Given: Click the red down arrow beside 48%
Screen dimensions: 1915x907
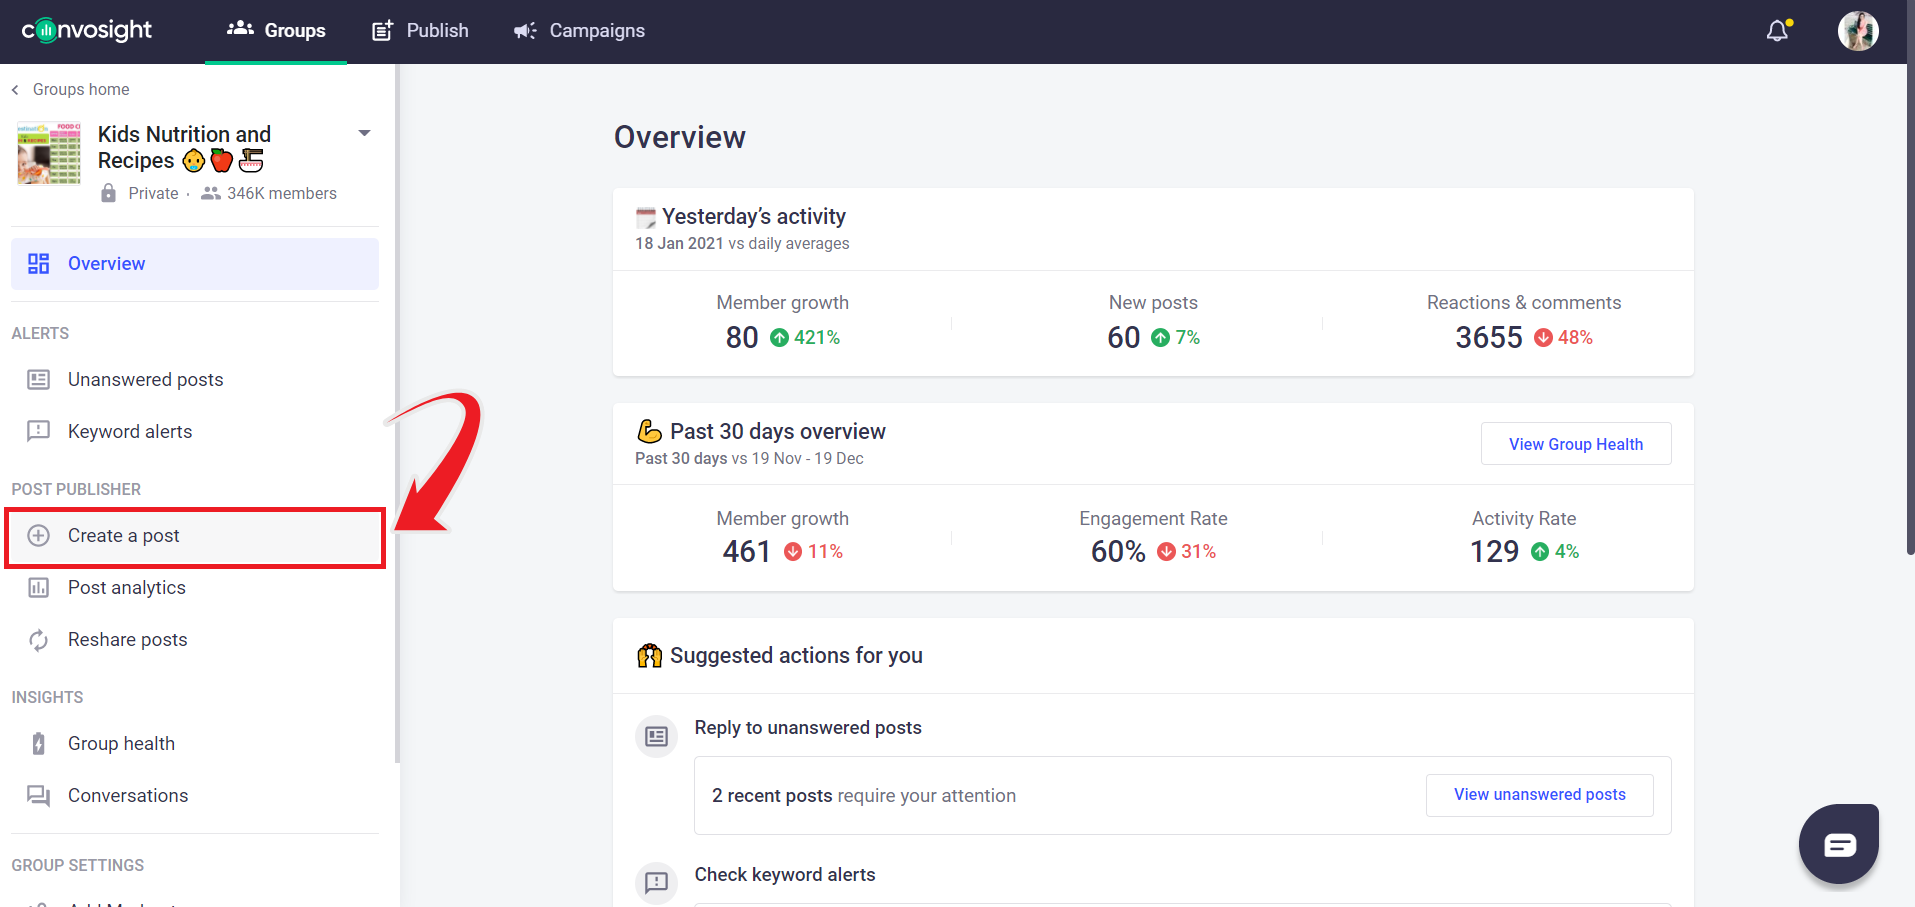Looking at the screenshot, I should (x=1543, y=338).
